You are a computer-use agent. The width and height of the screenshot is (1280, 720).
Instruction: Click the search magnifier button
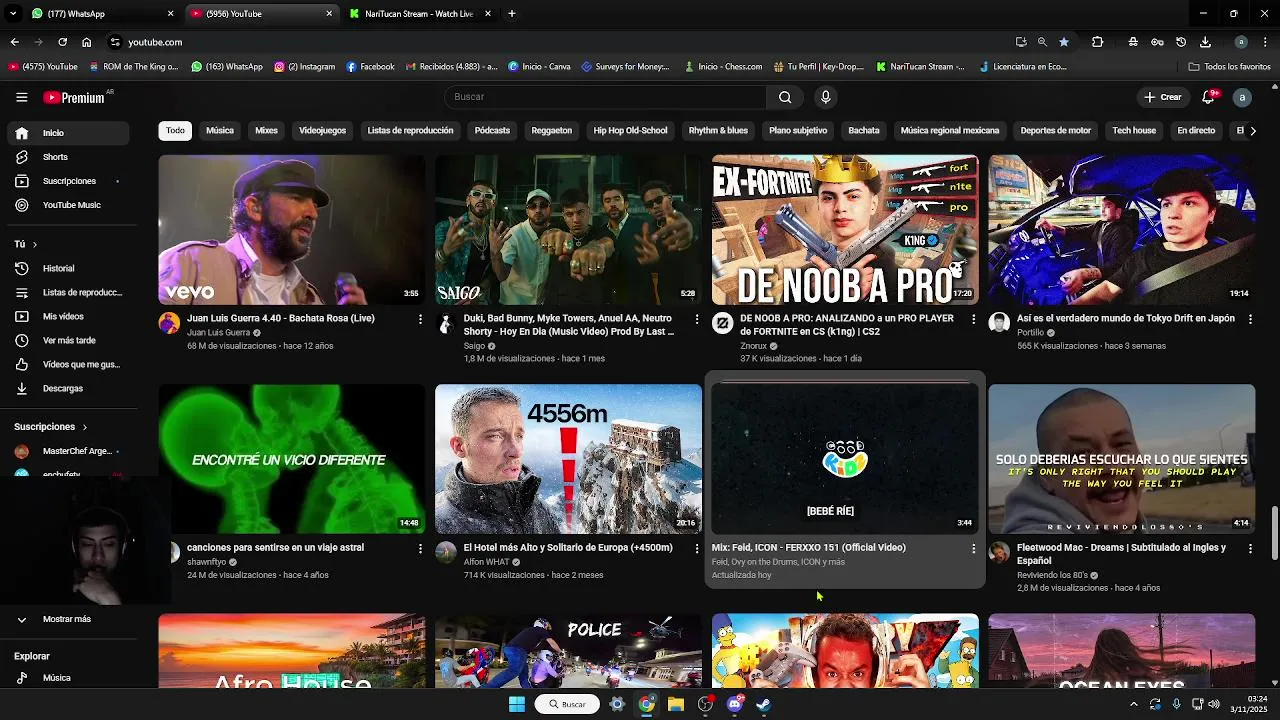(785, 97)
